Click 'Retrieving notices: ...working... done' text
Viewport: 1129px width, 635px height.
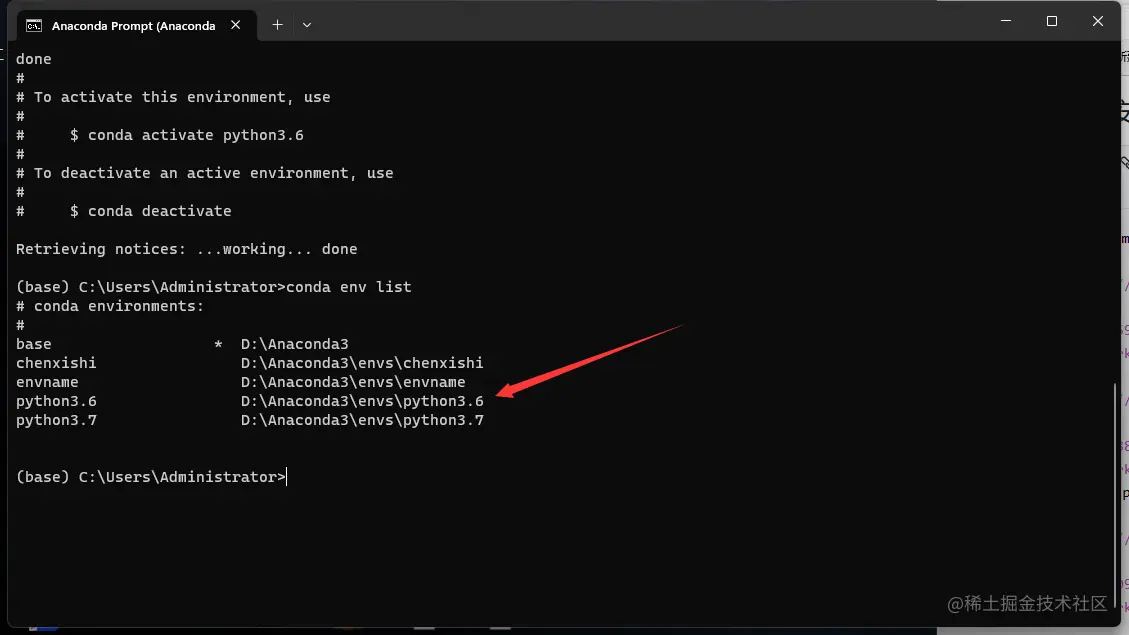(186, 249)
